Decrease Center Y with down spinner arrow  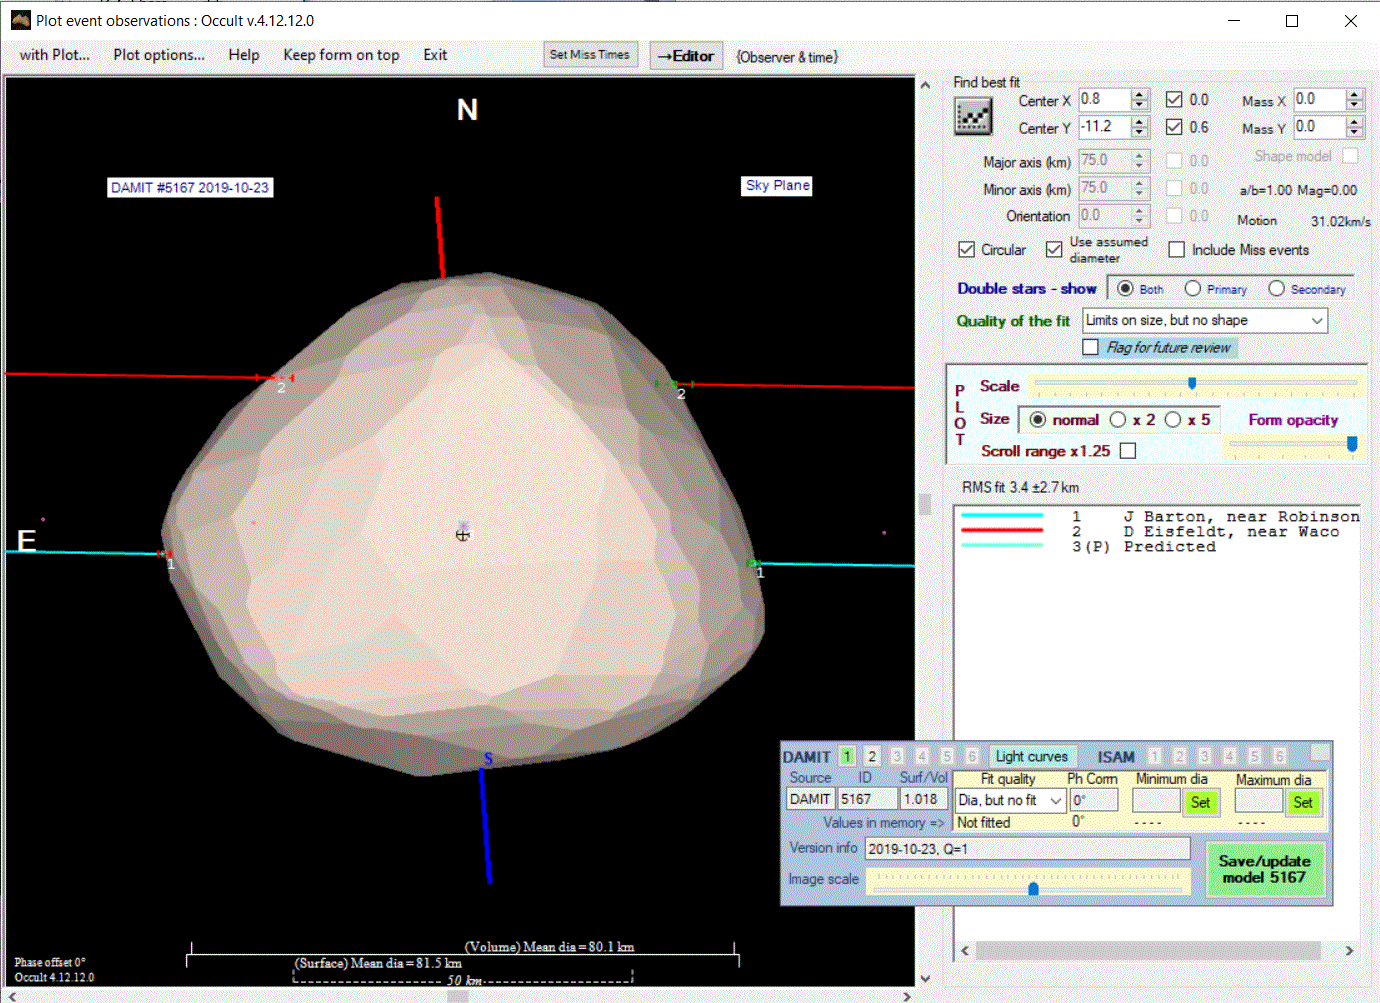(x=1140, y=133)
